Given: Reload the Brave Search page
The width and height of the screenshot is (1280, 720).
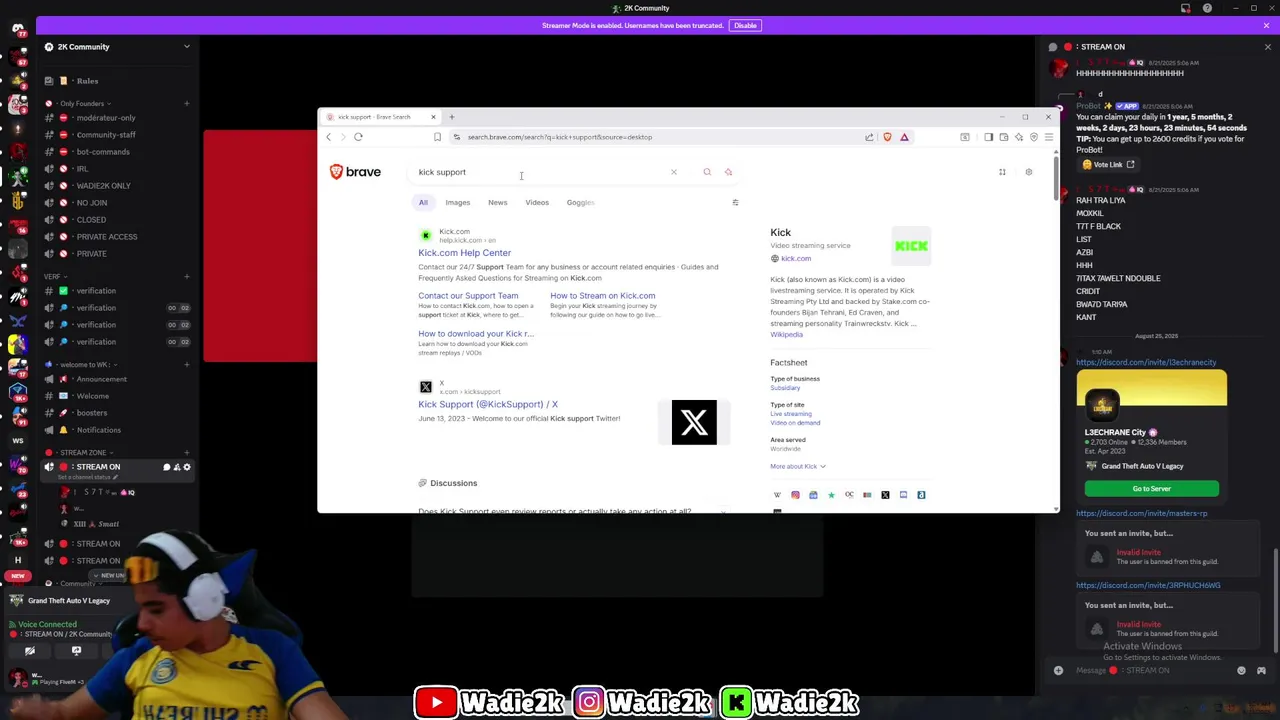Looking at the screenshot, I should coord(358,137).
